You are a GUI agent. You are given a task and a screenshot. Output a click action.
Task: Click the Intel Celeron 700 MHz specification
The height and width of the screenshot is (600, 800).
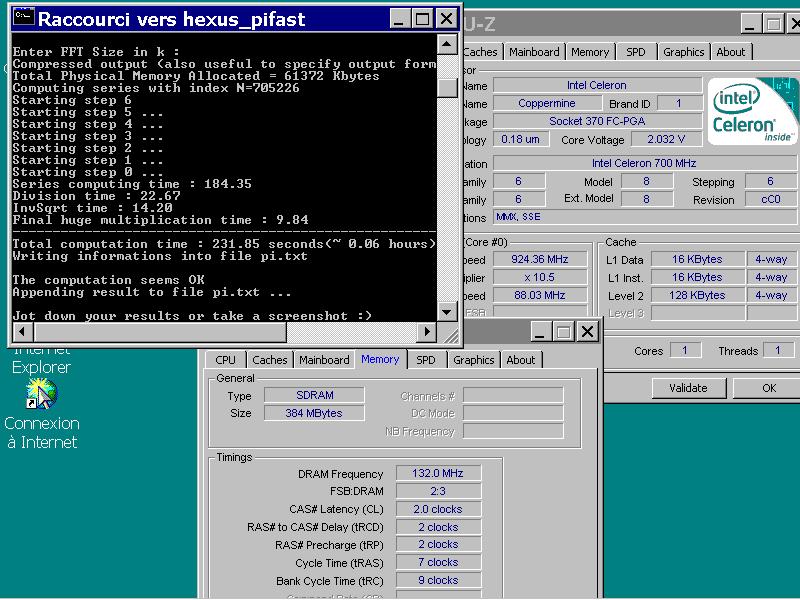click(x=644, y=163)
